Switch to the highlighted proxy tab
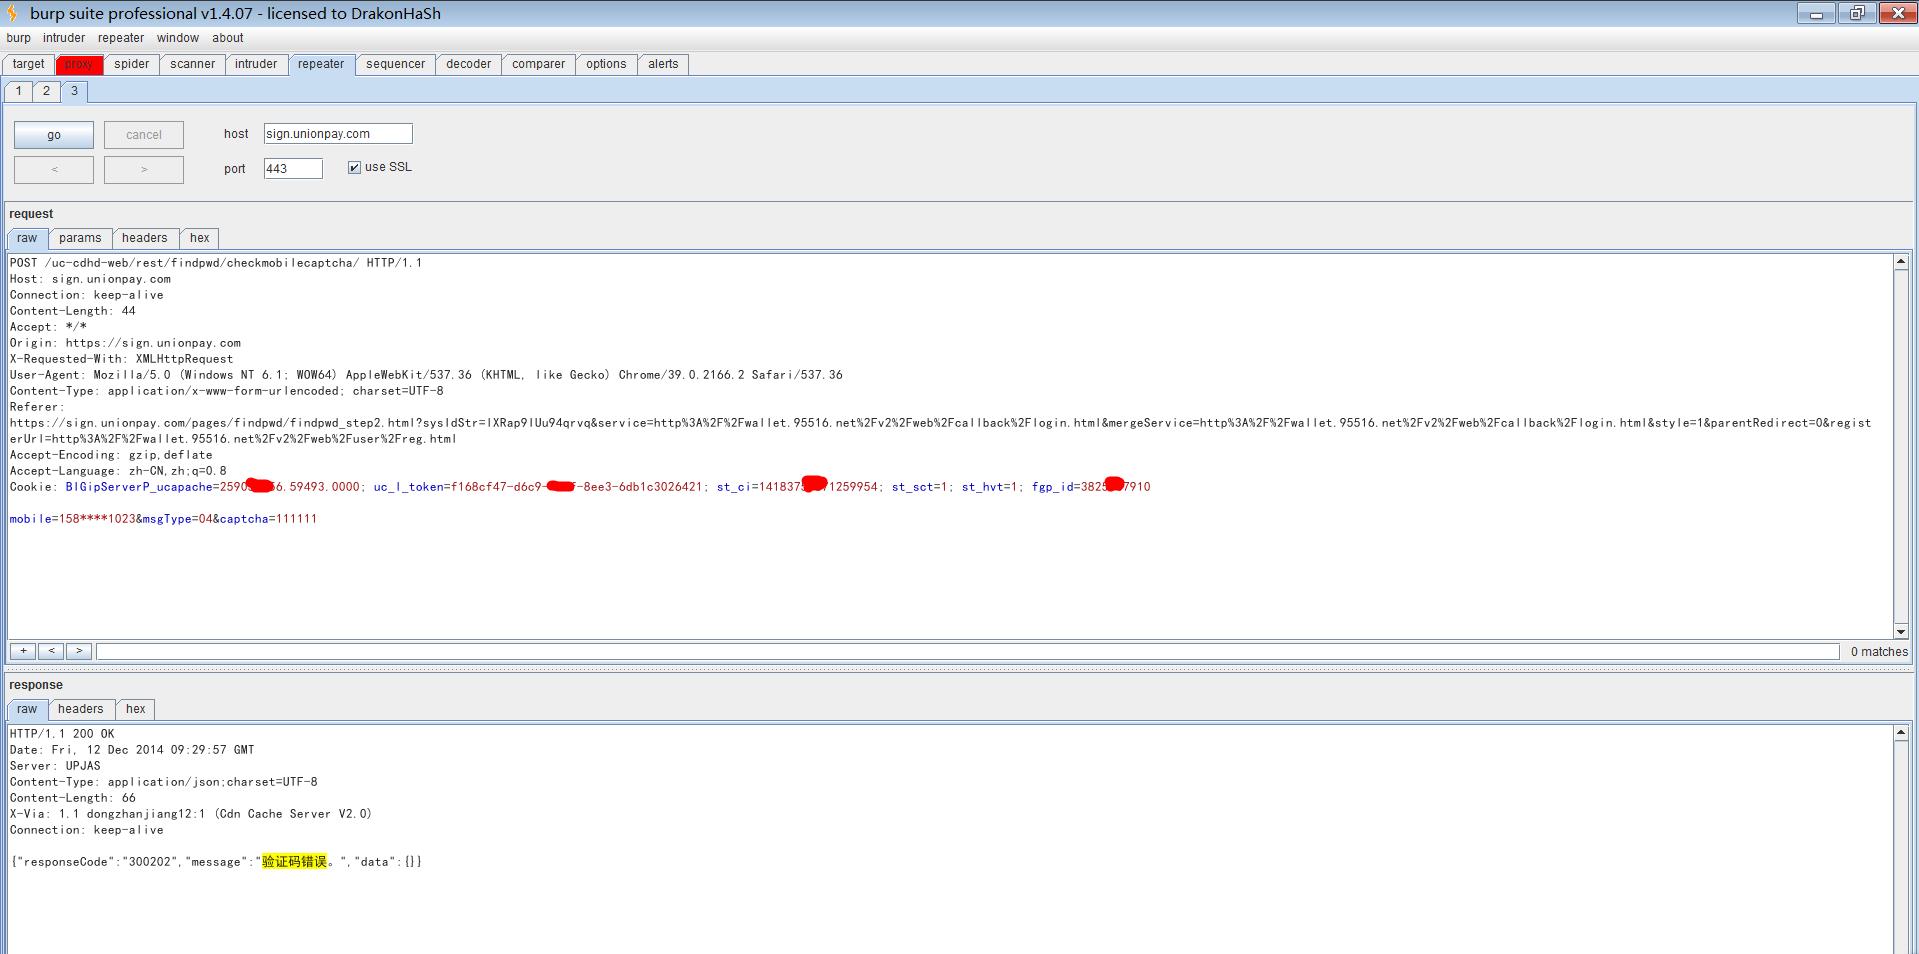Viewport: 1919px width, 954px height. click(x=79, y=64)
